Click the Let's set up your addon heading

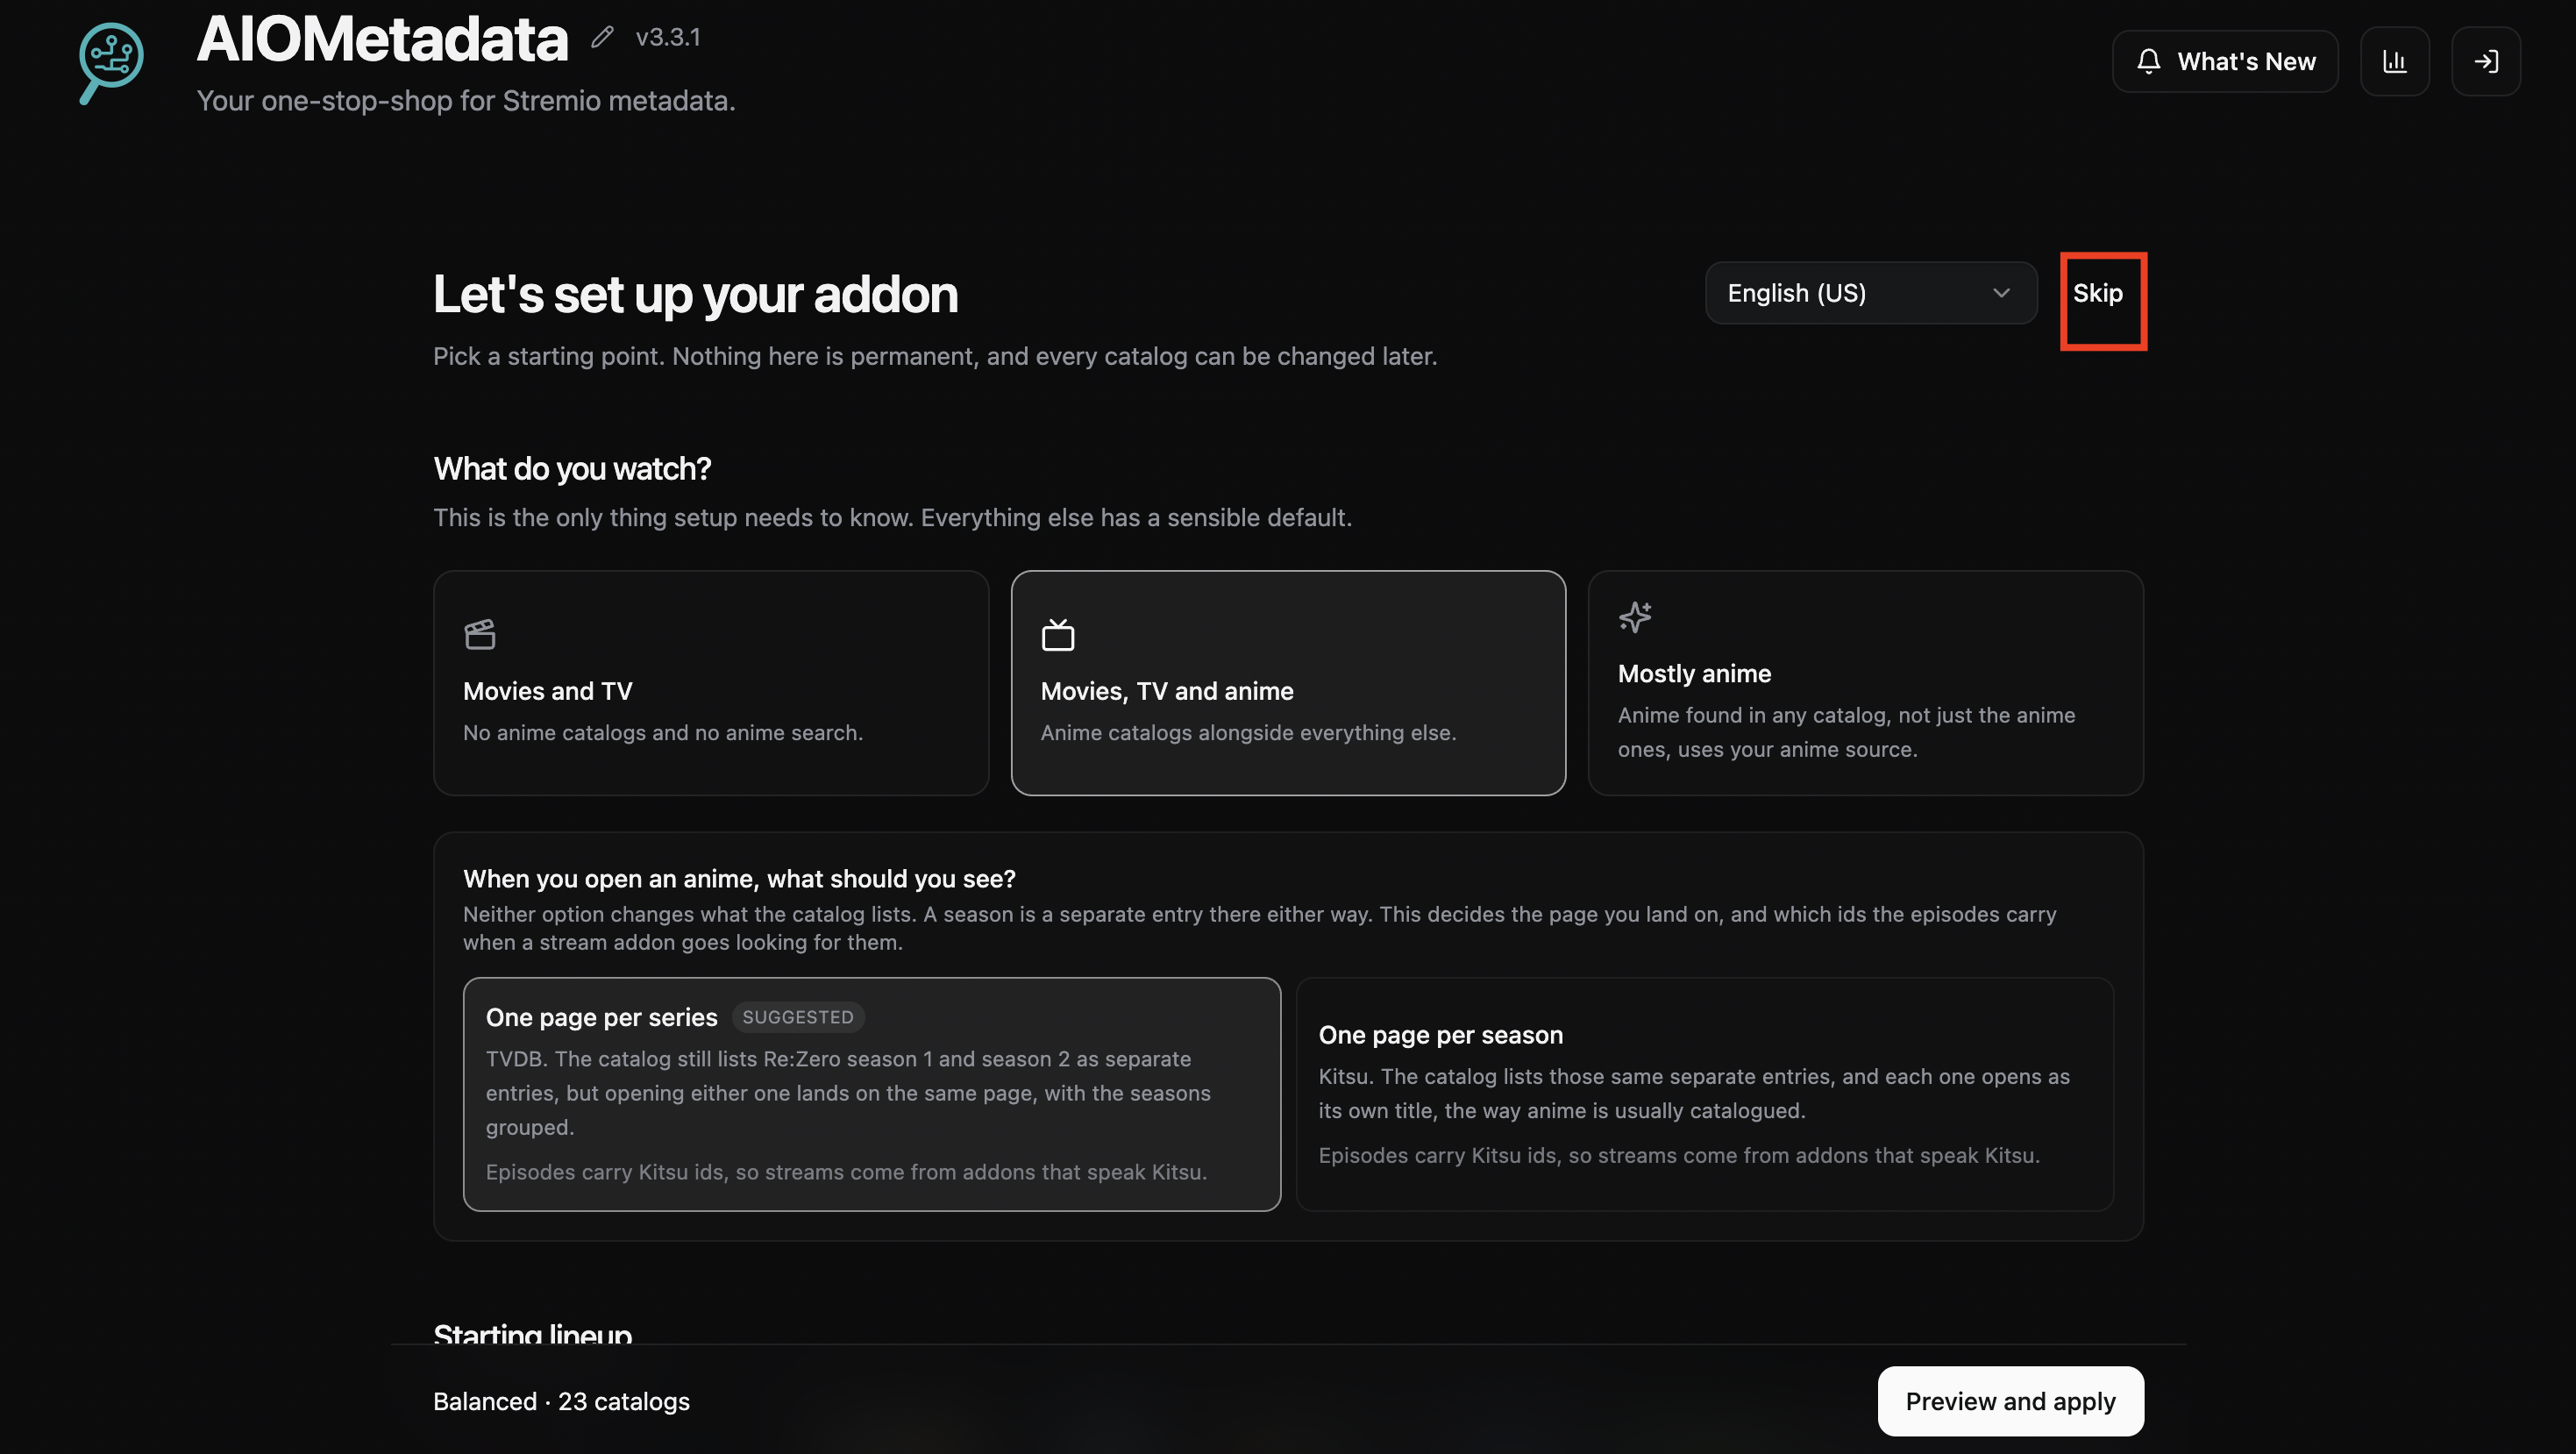click(695, 295)
